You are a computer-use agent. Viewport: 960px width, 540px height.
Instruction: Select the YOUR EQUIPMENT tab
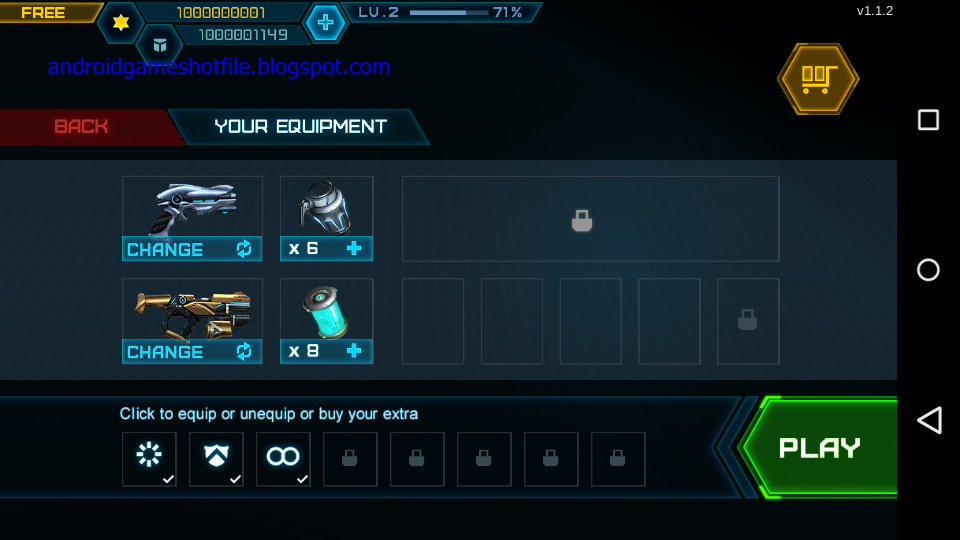[x=300, y=127]
